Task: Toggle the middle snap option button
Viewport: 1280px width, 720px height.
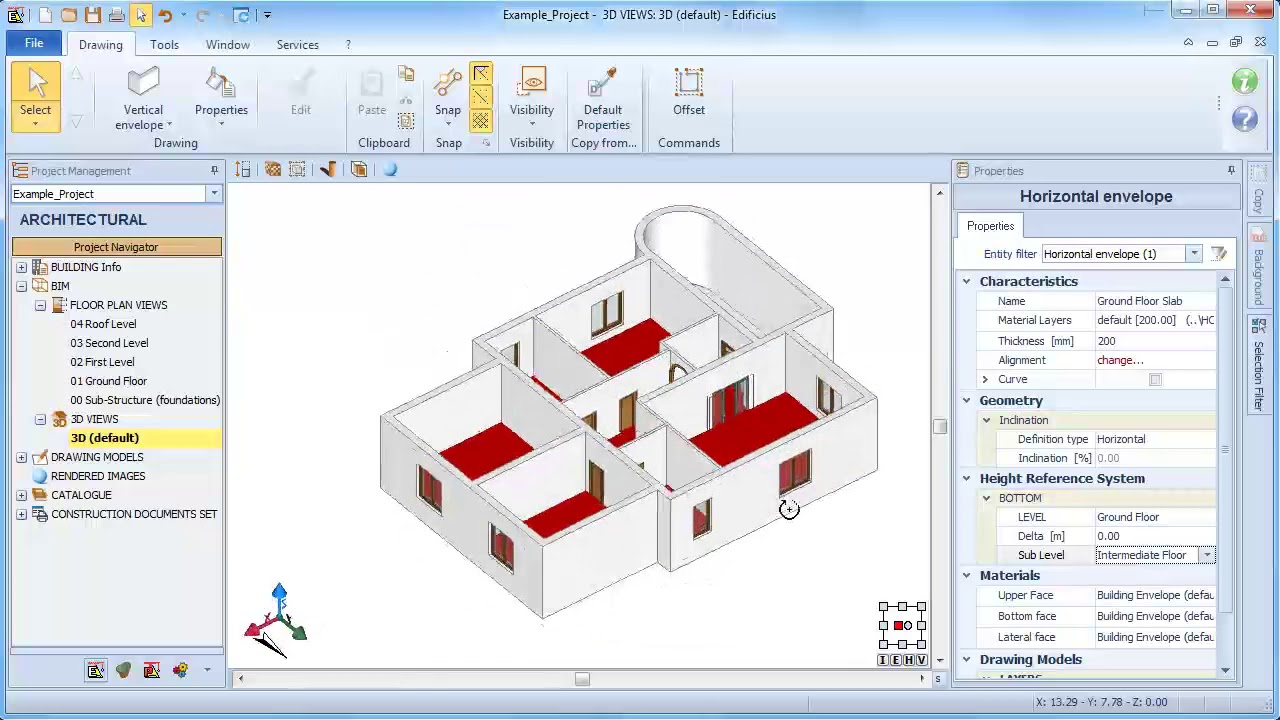Action: tap(481, 97)
